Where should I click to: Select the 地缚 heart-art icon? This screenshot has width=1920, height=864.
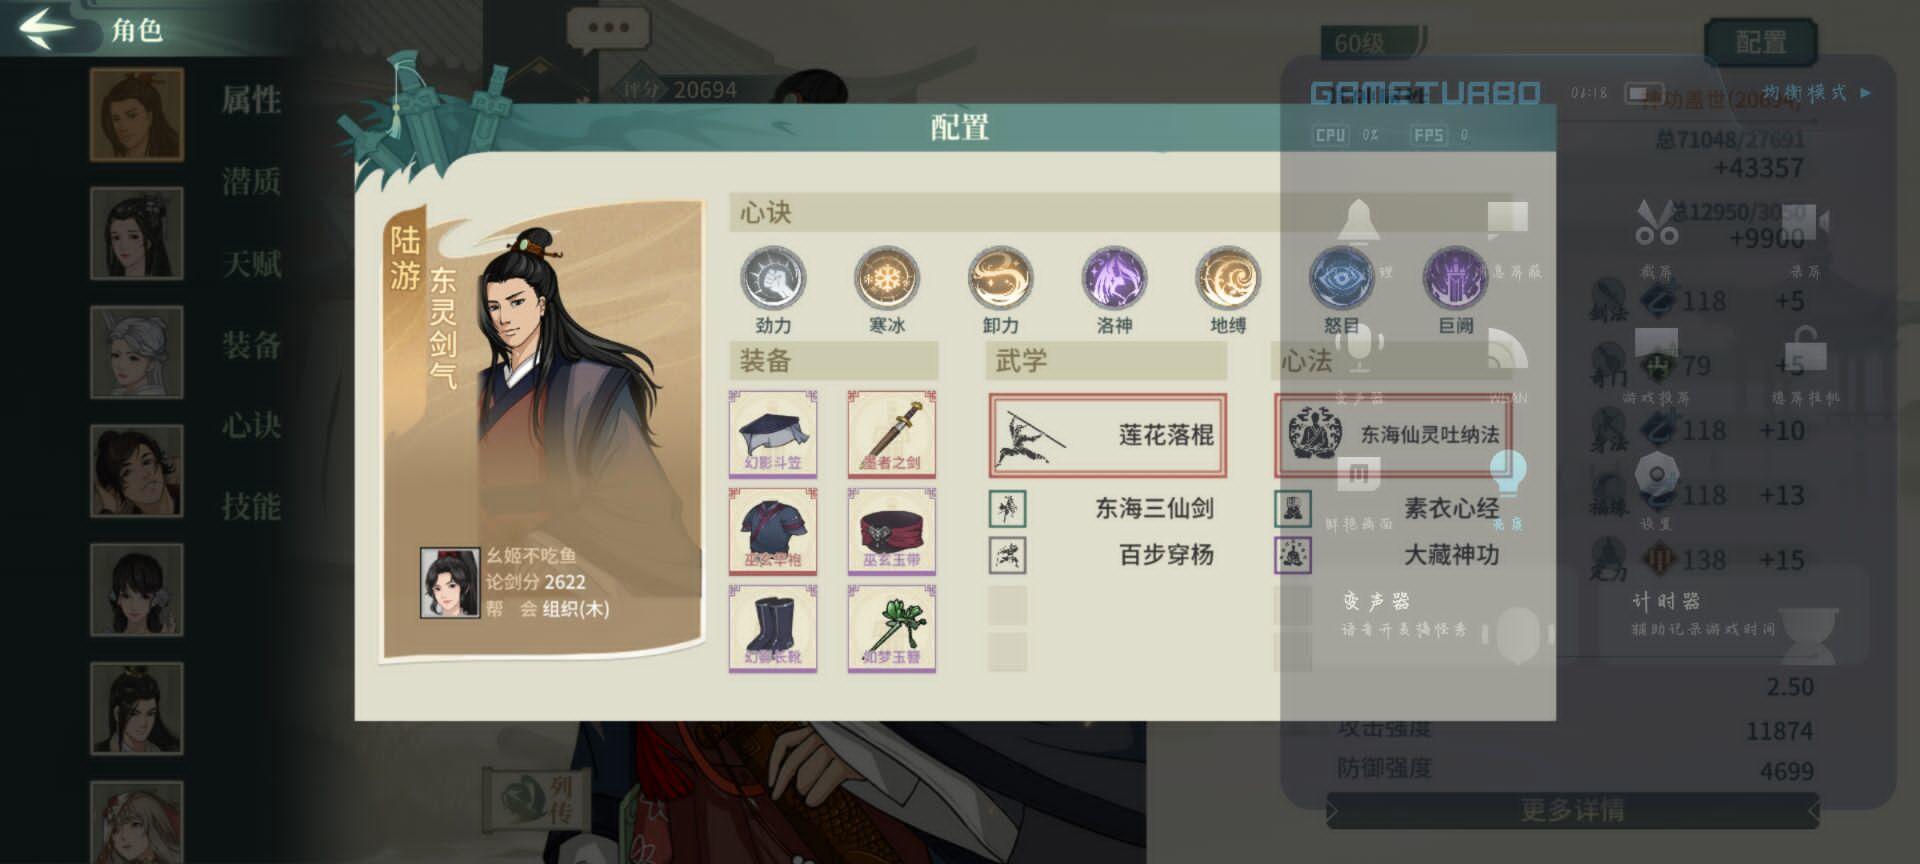(1228, 279)
